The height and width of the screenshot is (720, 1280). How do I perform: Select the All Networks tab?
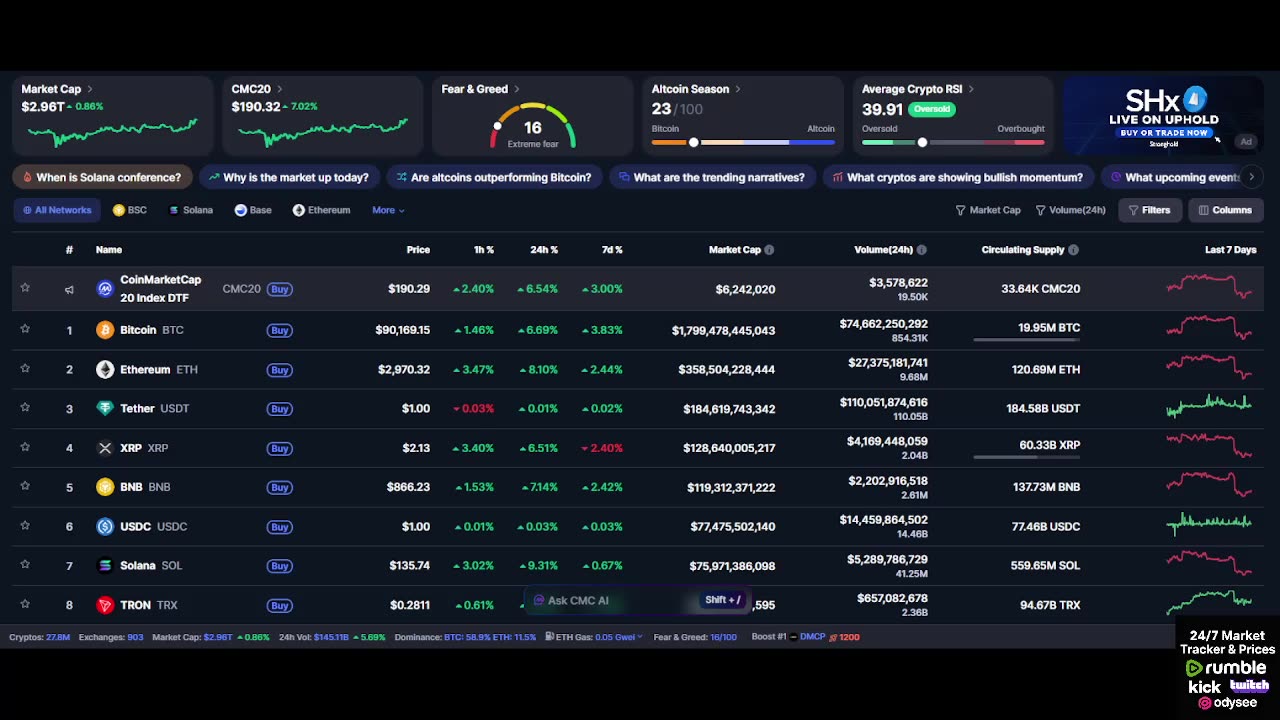[56, 210]
